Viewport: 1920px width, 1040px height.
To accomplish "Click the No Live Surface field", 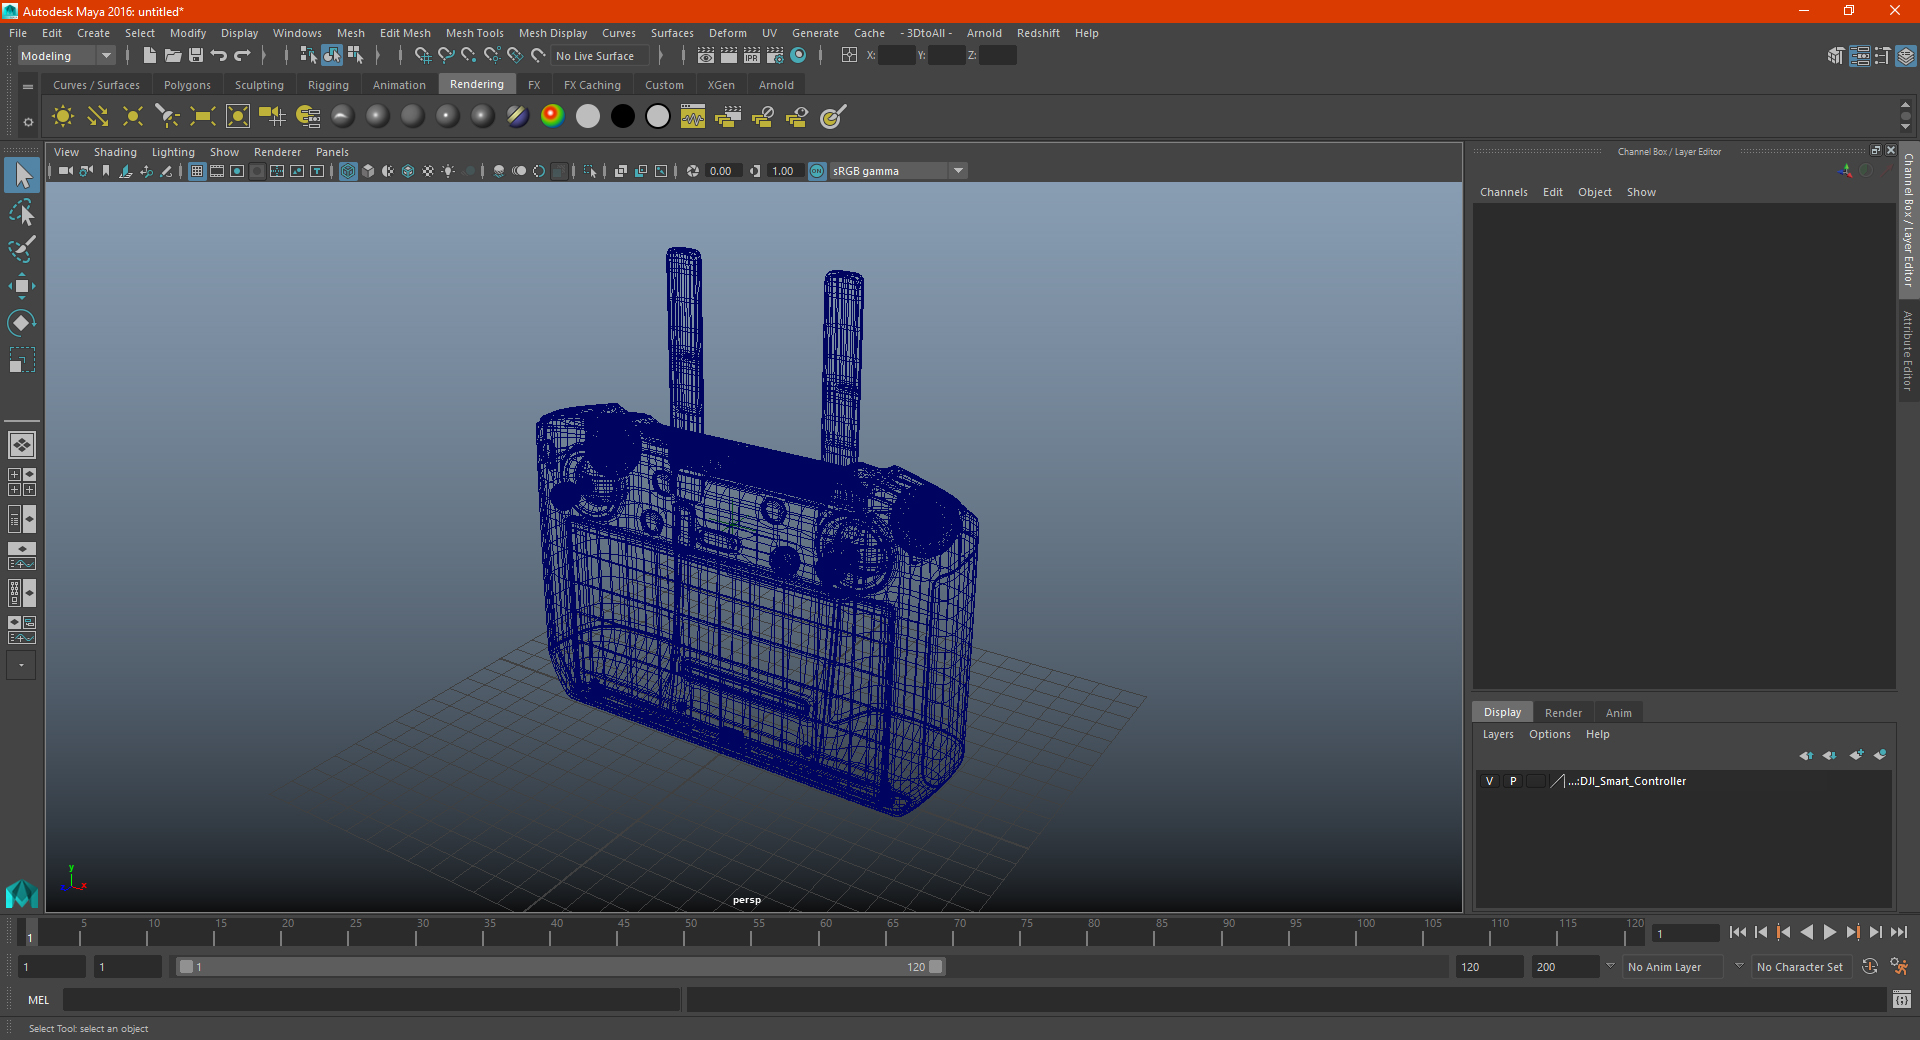I will pos(600,56).
